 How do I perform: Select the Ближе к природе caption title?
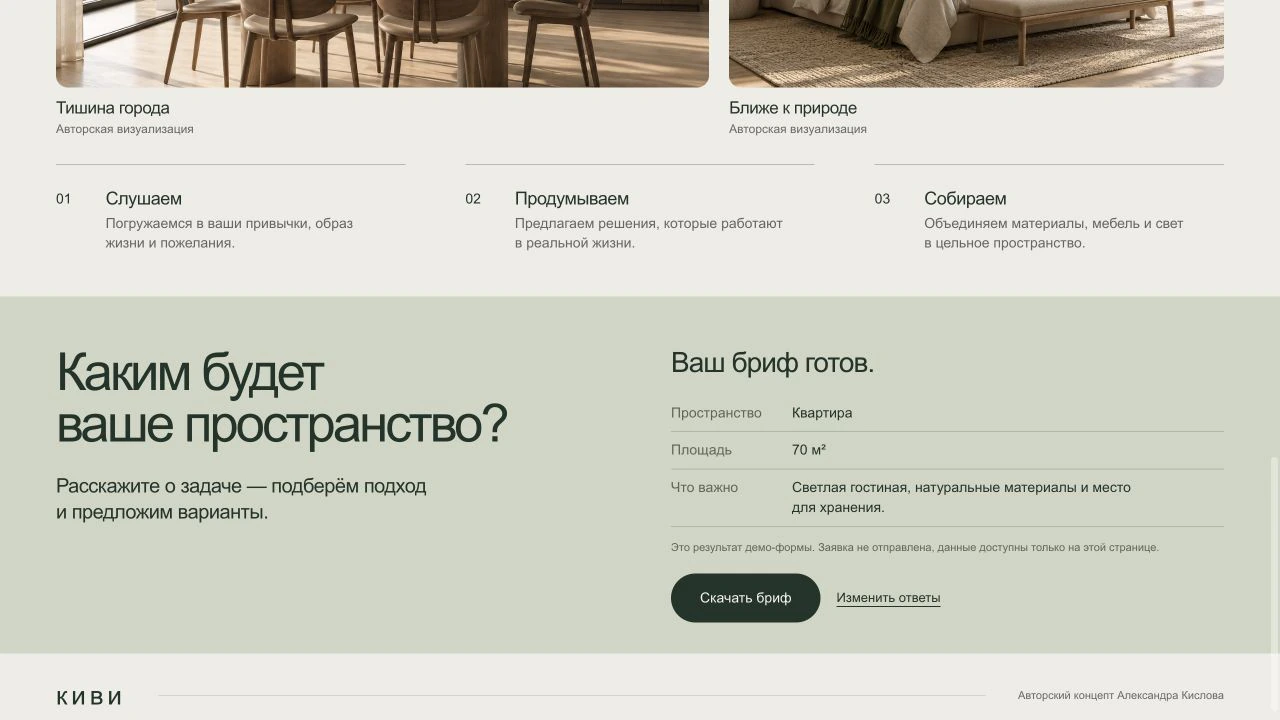click(793, 108)
